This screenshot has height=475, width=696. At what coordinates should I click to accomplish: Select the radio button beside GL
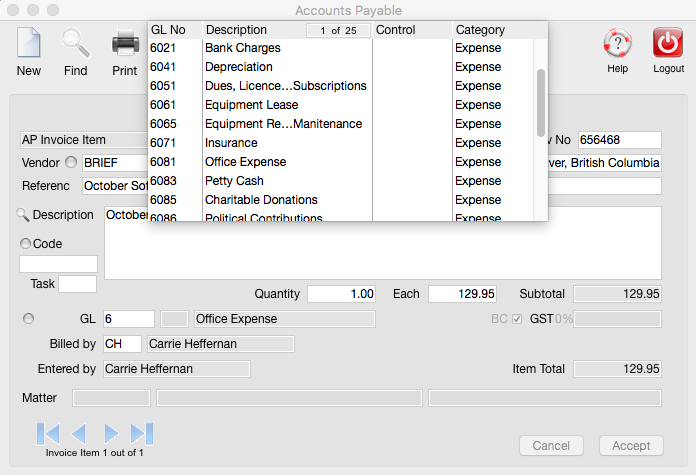pyautogui.click(x=28, y=319)
